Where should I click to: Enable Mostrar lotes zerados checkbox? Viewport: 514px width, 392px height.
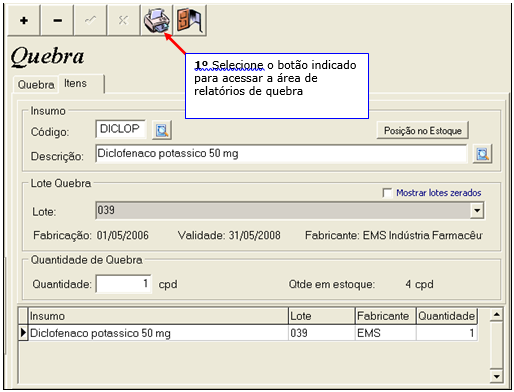(387, 193)
